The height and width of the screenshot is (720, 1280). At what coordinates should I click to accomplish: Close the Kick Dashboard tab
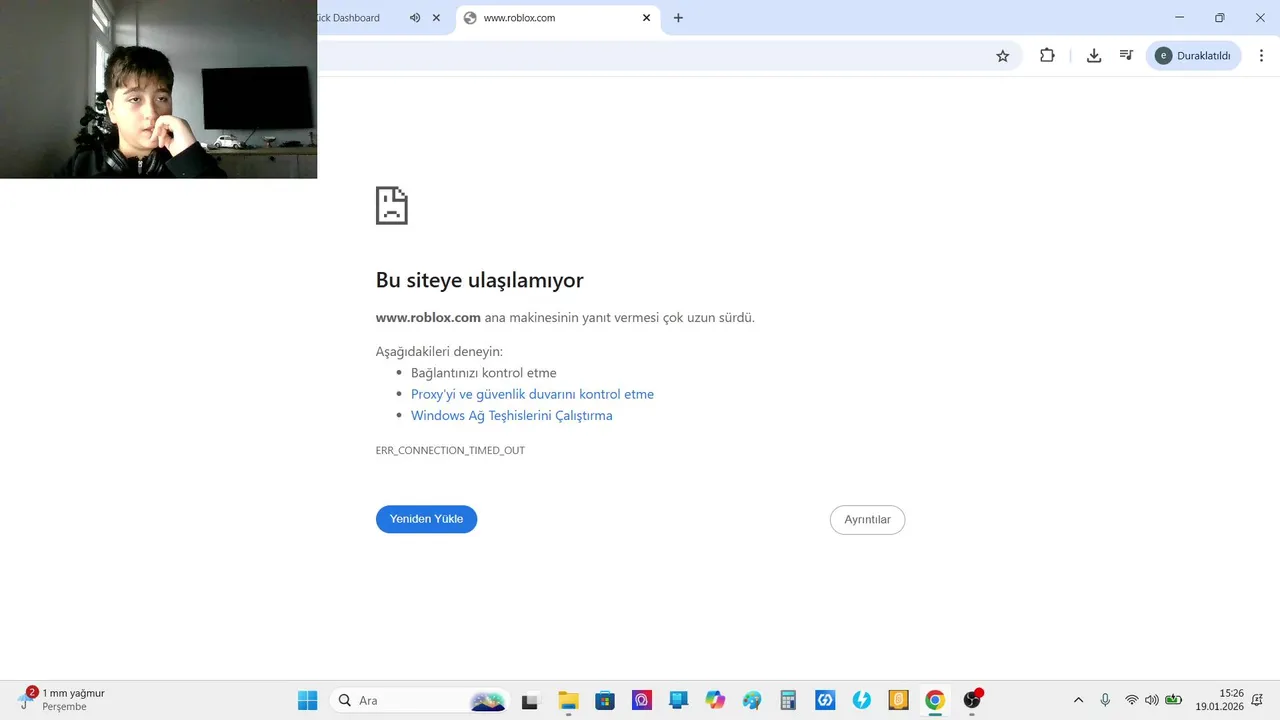(436, 18)
